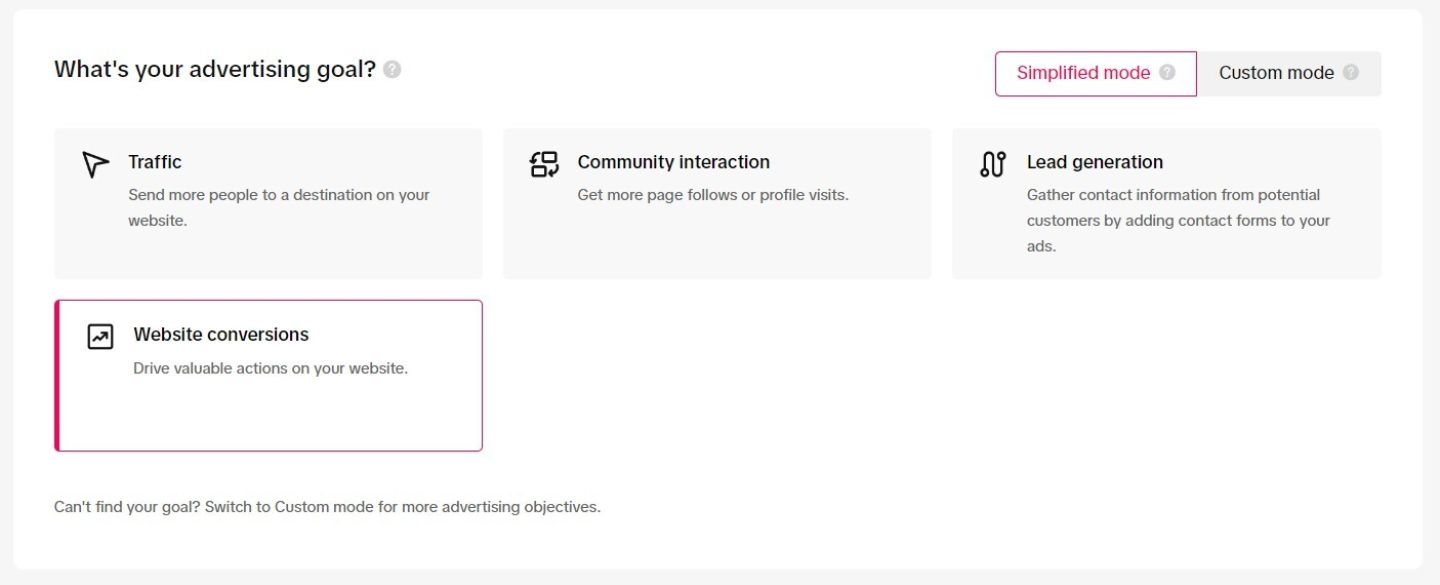Pick the Lead generation goal title
Screen dimensions: 1440x585
(x=1094, y=162)
